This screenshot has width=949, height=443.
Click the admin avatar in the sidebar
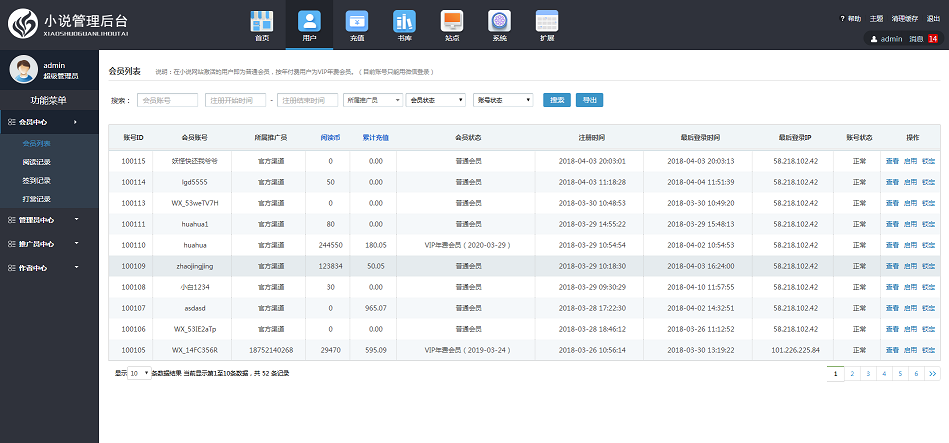(x=23, y=69)
